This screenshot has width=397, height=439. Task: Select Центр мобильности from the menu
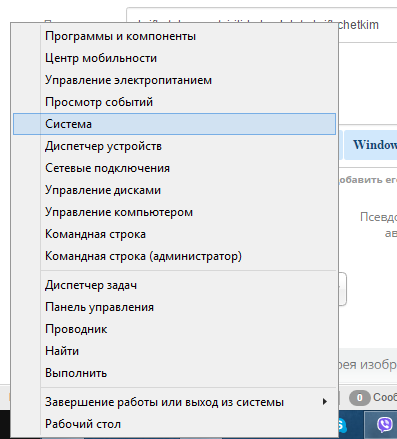tap(174, 58)
